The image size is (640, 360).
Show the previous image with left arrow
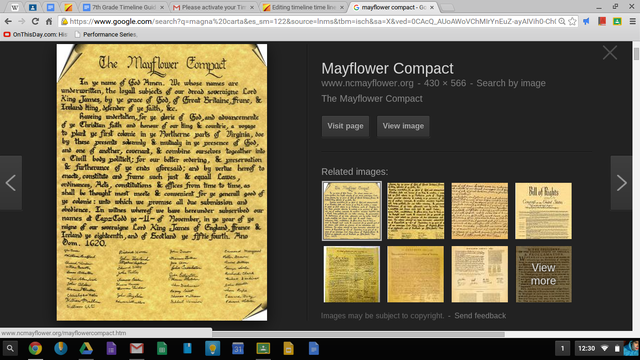11,183
